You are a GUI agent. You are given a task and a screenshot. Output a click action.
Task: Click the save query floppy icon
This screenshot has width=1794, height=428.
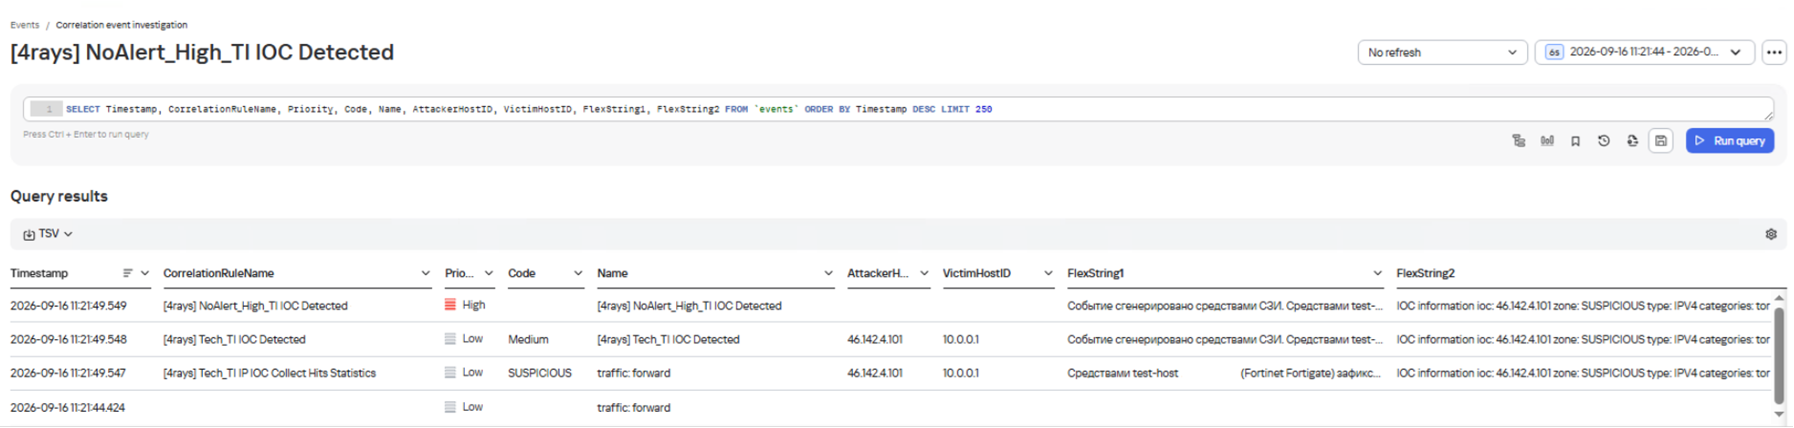[x=1661, y=141]
